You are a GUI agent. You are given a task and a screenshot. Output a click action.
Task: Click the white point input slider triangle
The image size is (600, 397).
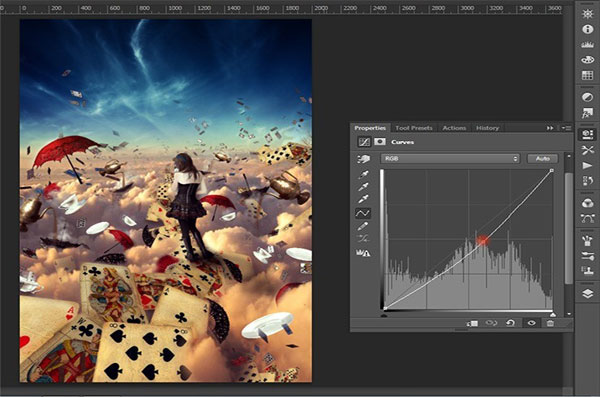[553, 315]
